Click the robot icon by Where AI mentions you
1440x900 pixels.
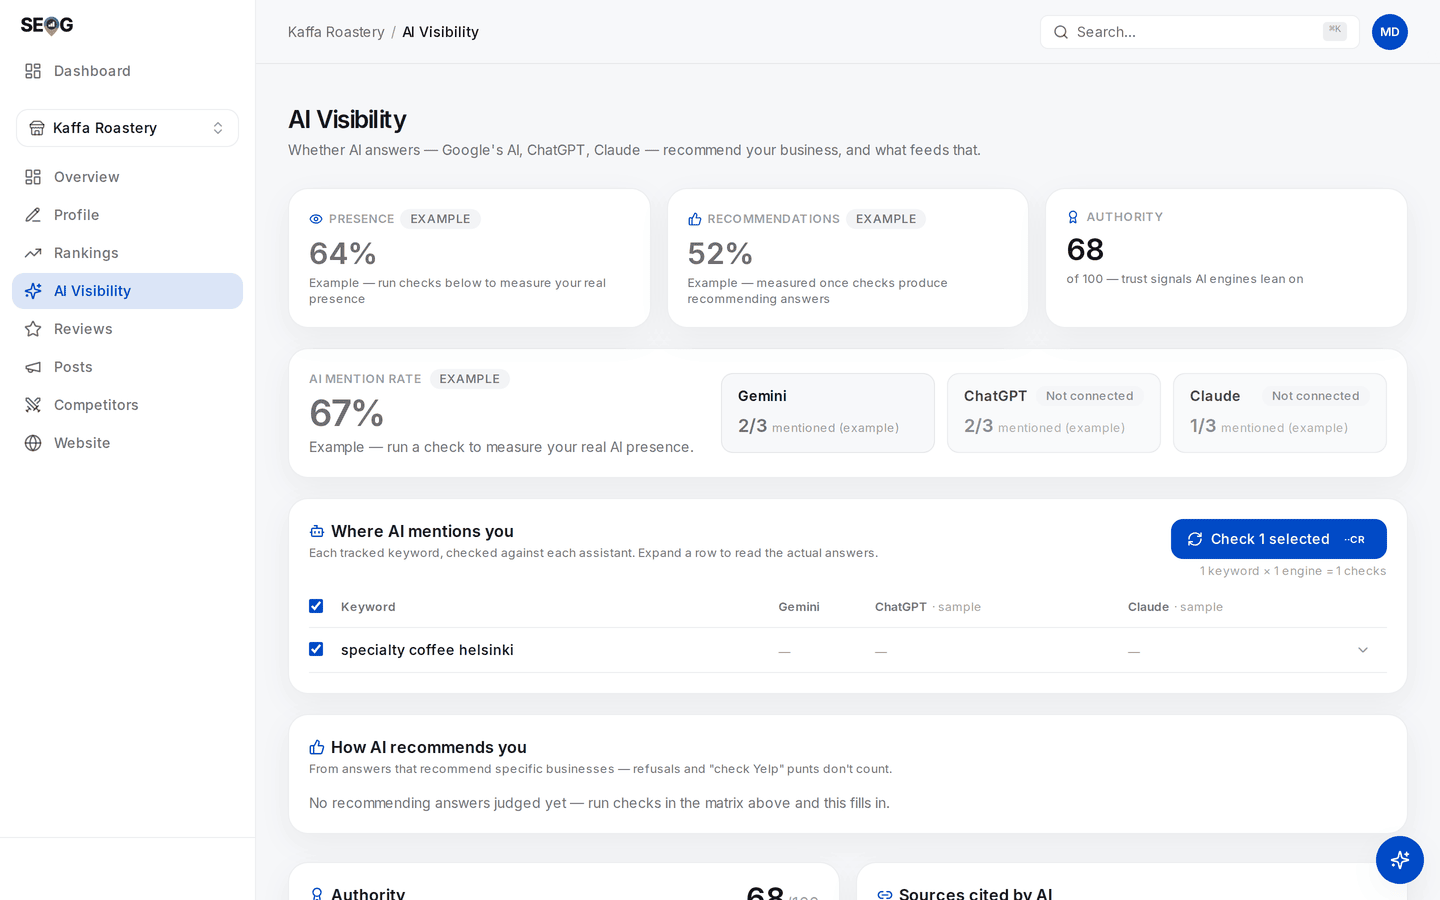(x=317, y=531)
